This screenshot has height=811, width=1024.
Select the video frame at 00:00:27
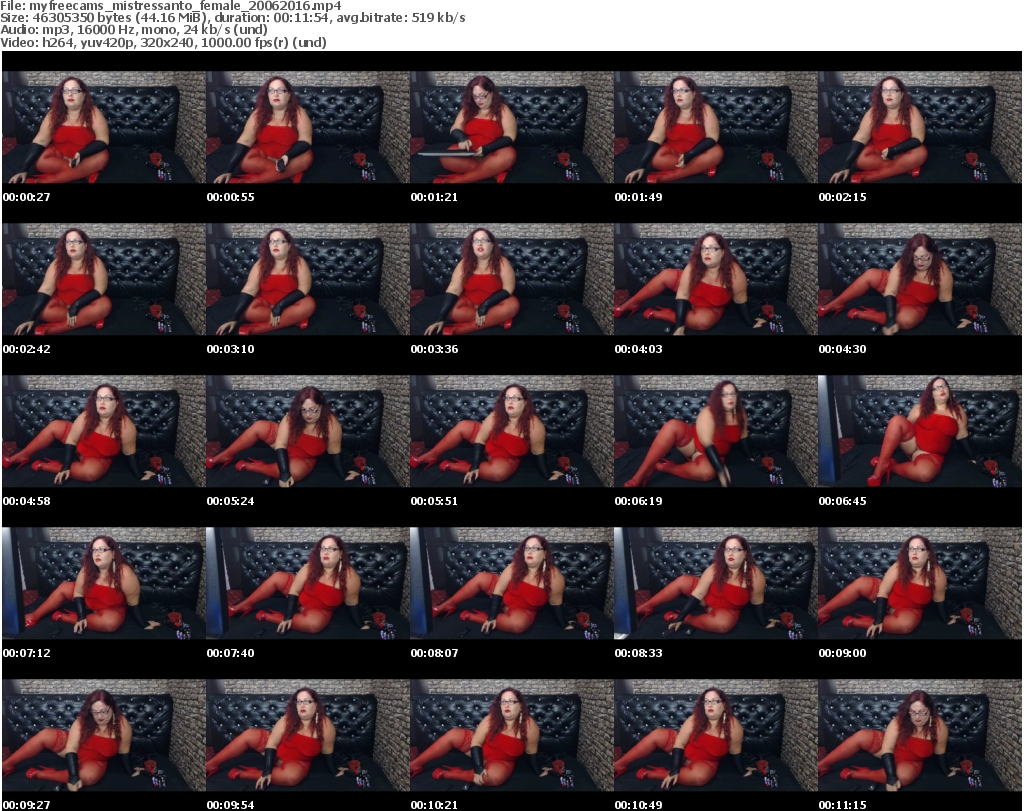104,127
